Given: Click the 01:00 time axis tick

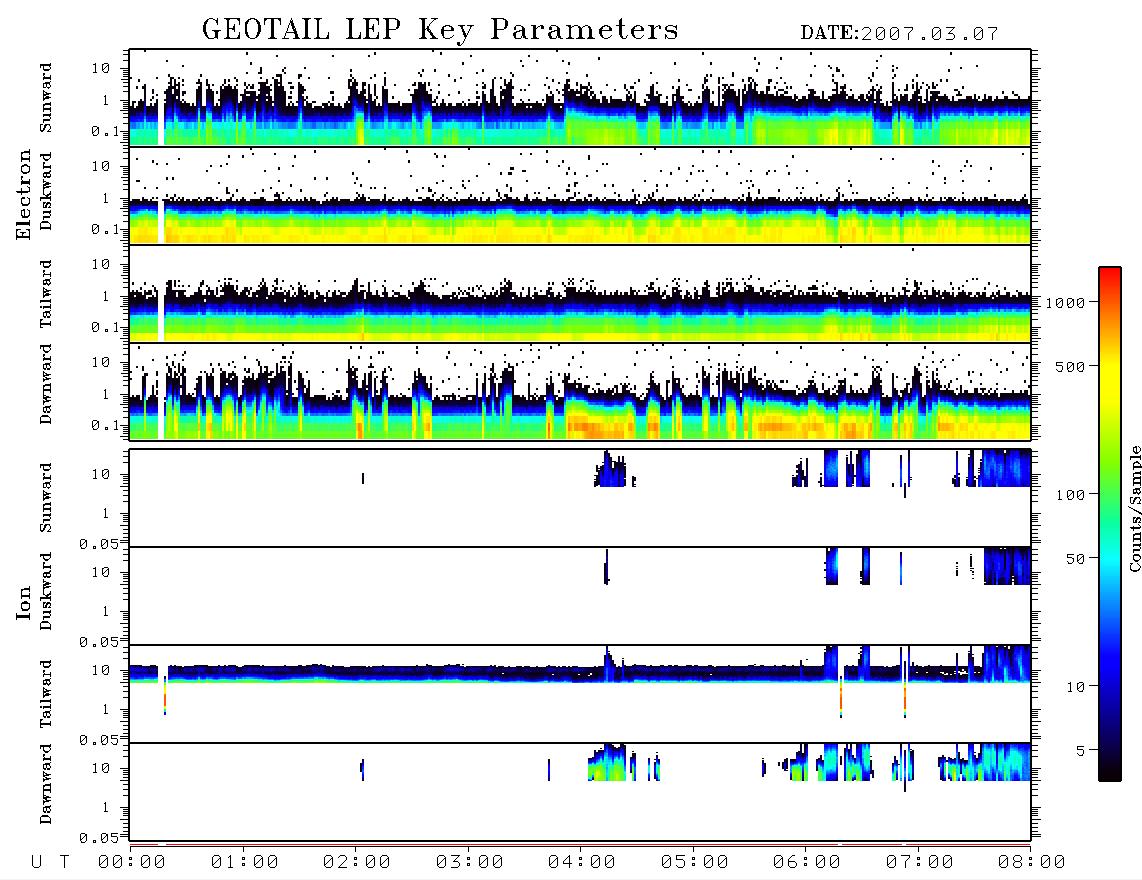Looking at the screenshot, I should point(244,863).
